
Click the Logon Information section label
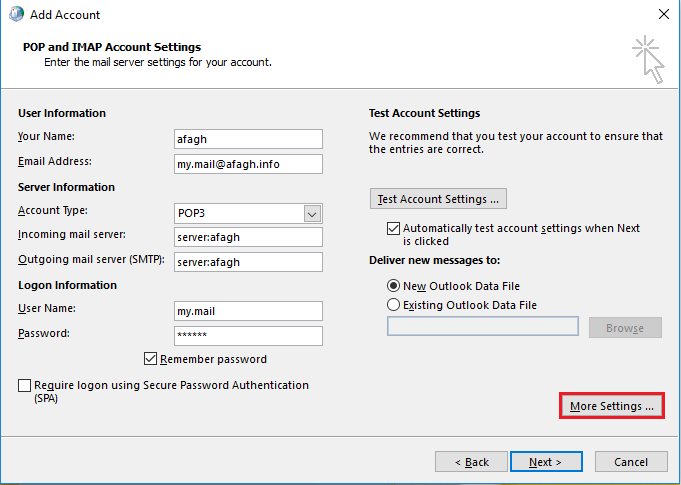[67, 285]
